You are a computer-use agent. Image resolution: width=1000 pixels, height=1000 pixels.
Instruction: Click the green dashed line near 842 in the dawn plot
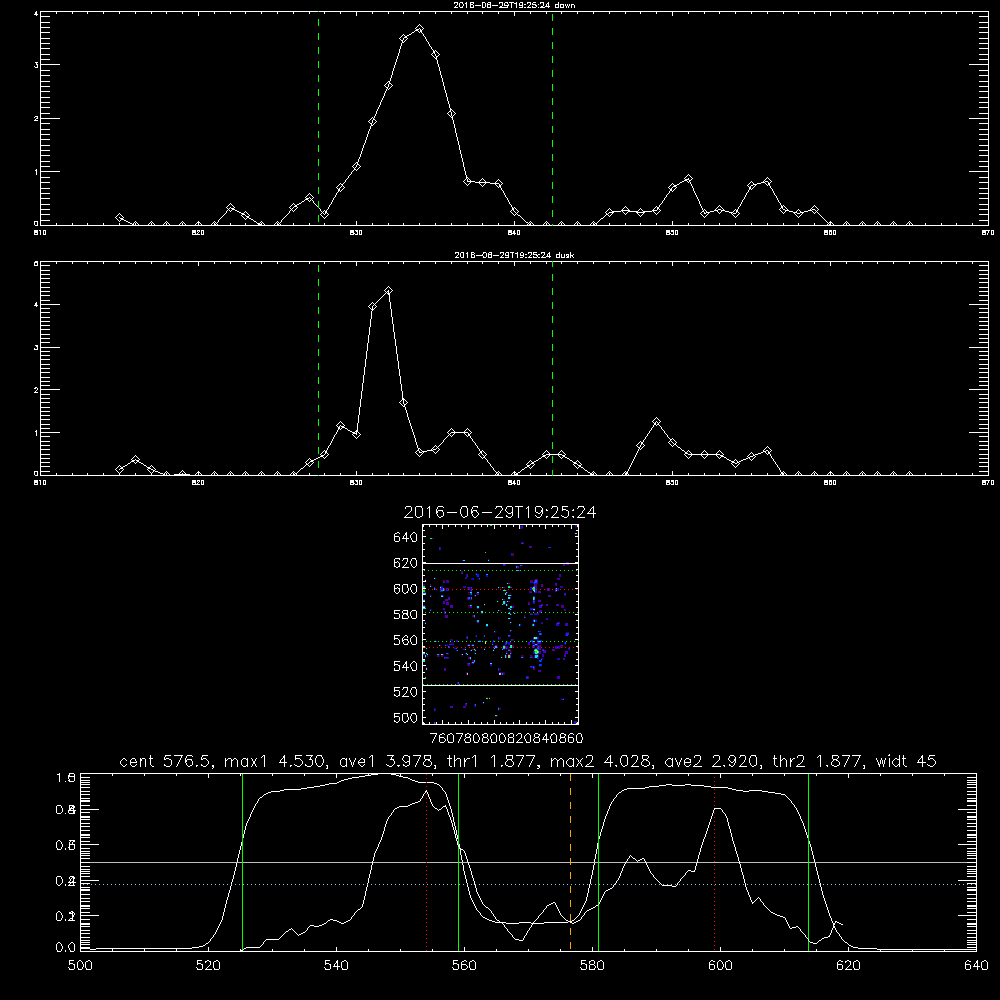(552, 118)
